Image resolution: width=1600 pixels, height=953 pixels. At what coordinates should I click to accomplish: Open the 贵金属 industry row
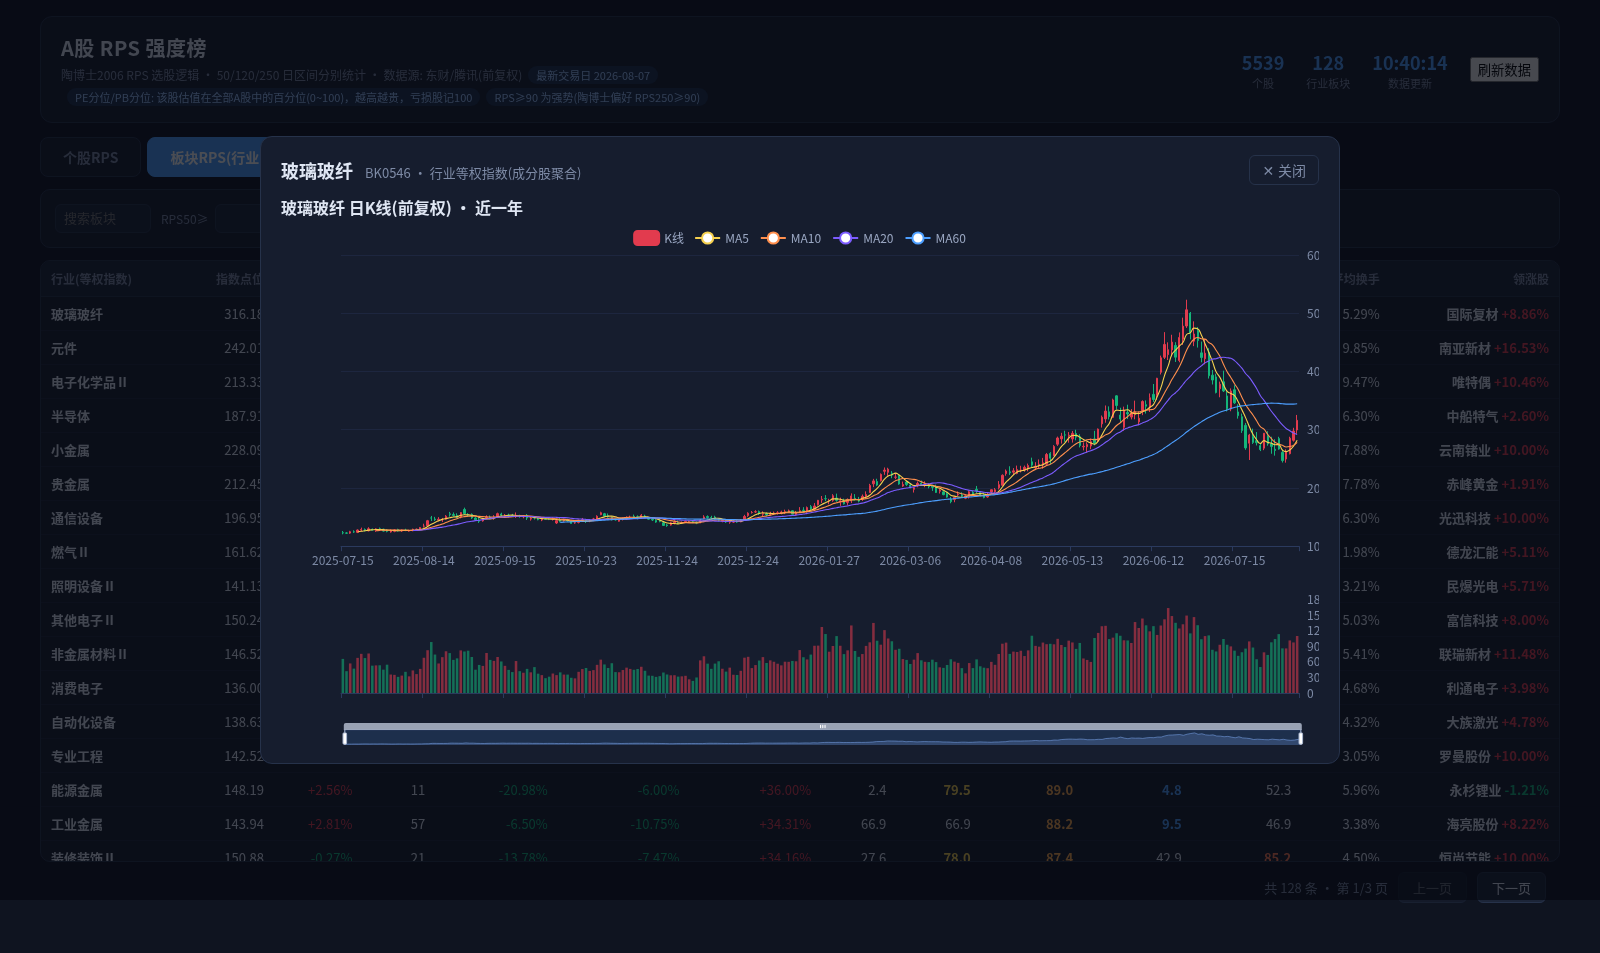(x=800, y=485)
